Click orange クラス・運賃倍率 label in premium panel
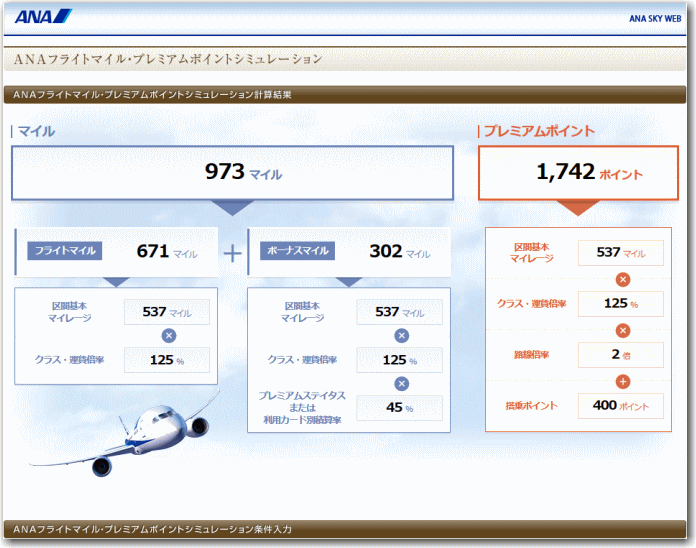Image resolution: width=696 pixels, height=548 pixels. tap(531, 304)
